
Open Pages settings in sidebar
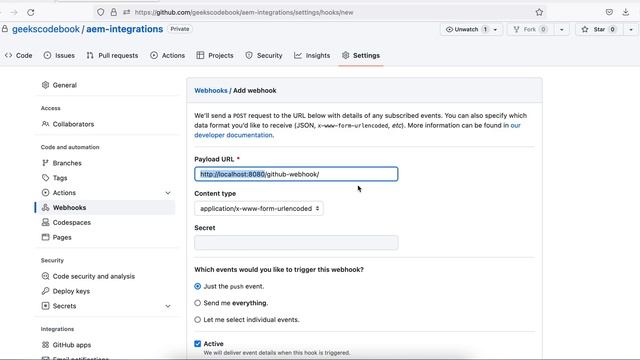click(62, 237)
